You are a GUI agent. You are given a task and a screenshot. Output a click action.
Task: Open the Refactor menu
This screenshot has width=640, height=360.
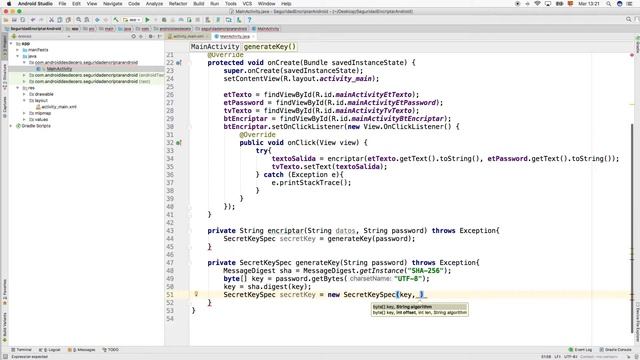[x=178, y=4]
